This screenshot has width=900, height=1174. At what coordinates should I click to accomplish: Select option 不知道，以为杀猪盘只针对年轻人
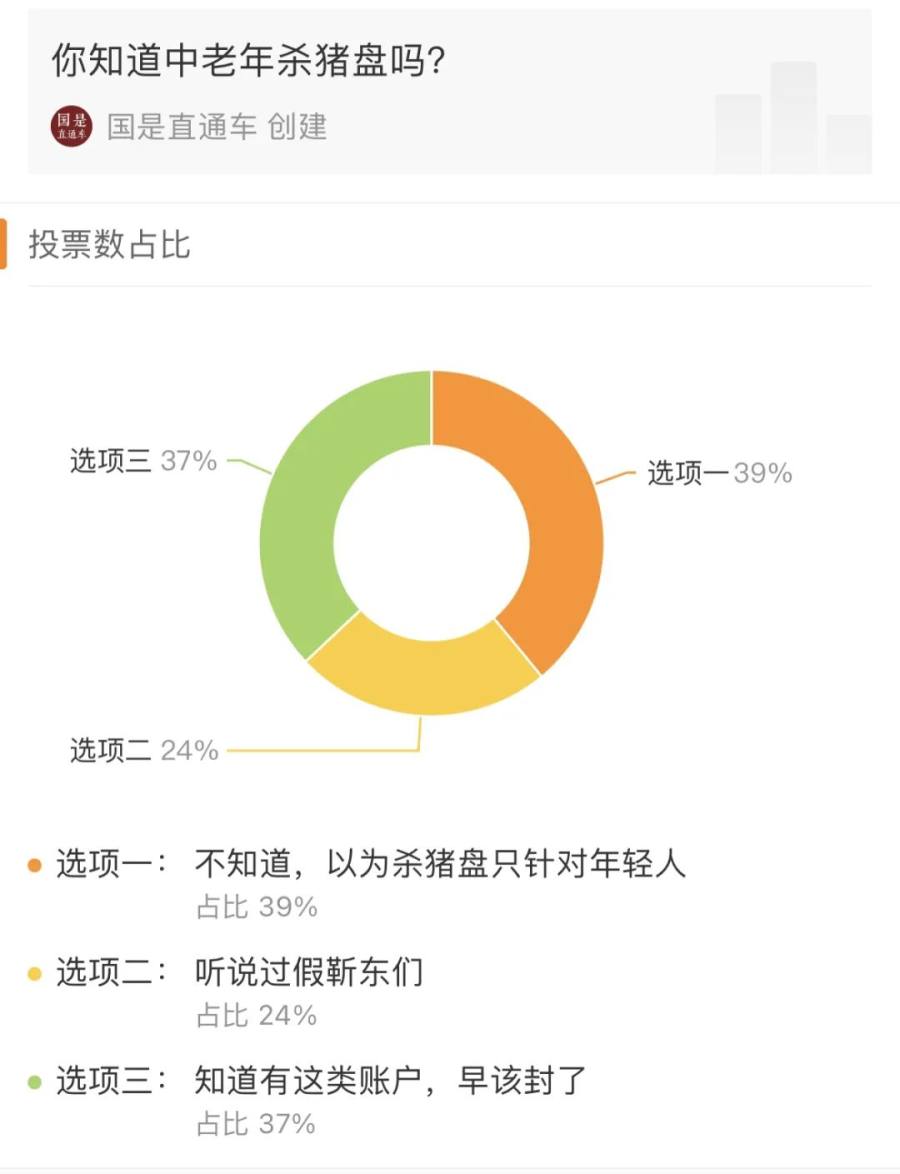pyautogui.click(x=440, y=864)
